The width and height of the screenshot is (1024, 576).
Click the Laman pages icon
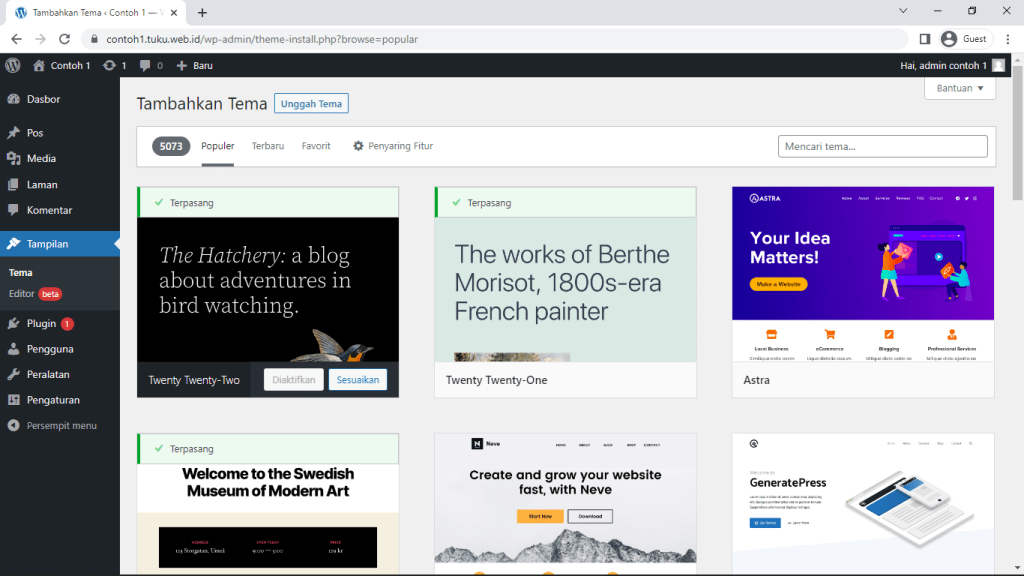tap(13, 185)
